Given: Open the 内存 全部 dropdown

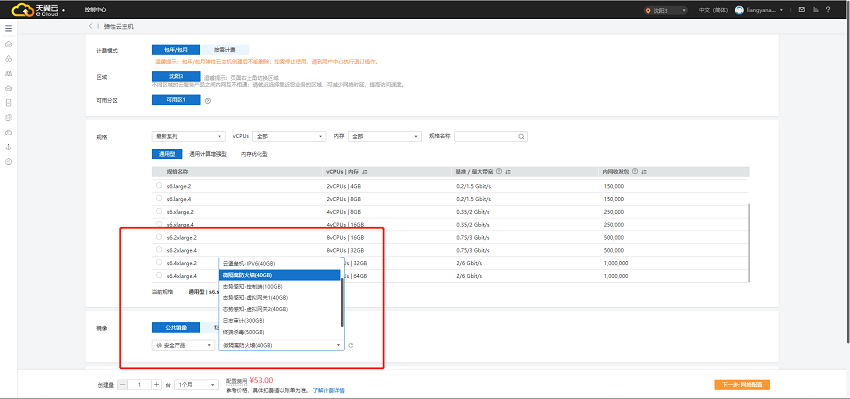Looking at the screenshot, I should pyautogui.click(x=385, y=137).
